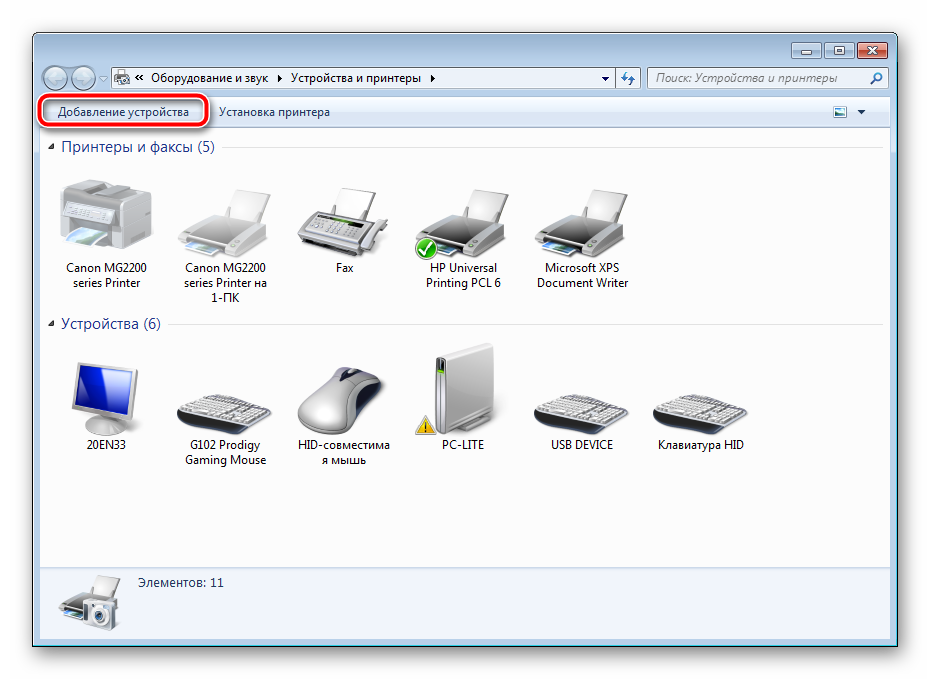930x679 pixels.
Task: Select Microsoft XPS Document Writer icon
Action: (x=582, y=220)
